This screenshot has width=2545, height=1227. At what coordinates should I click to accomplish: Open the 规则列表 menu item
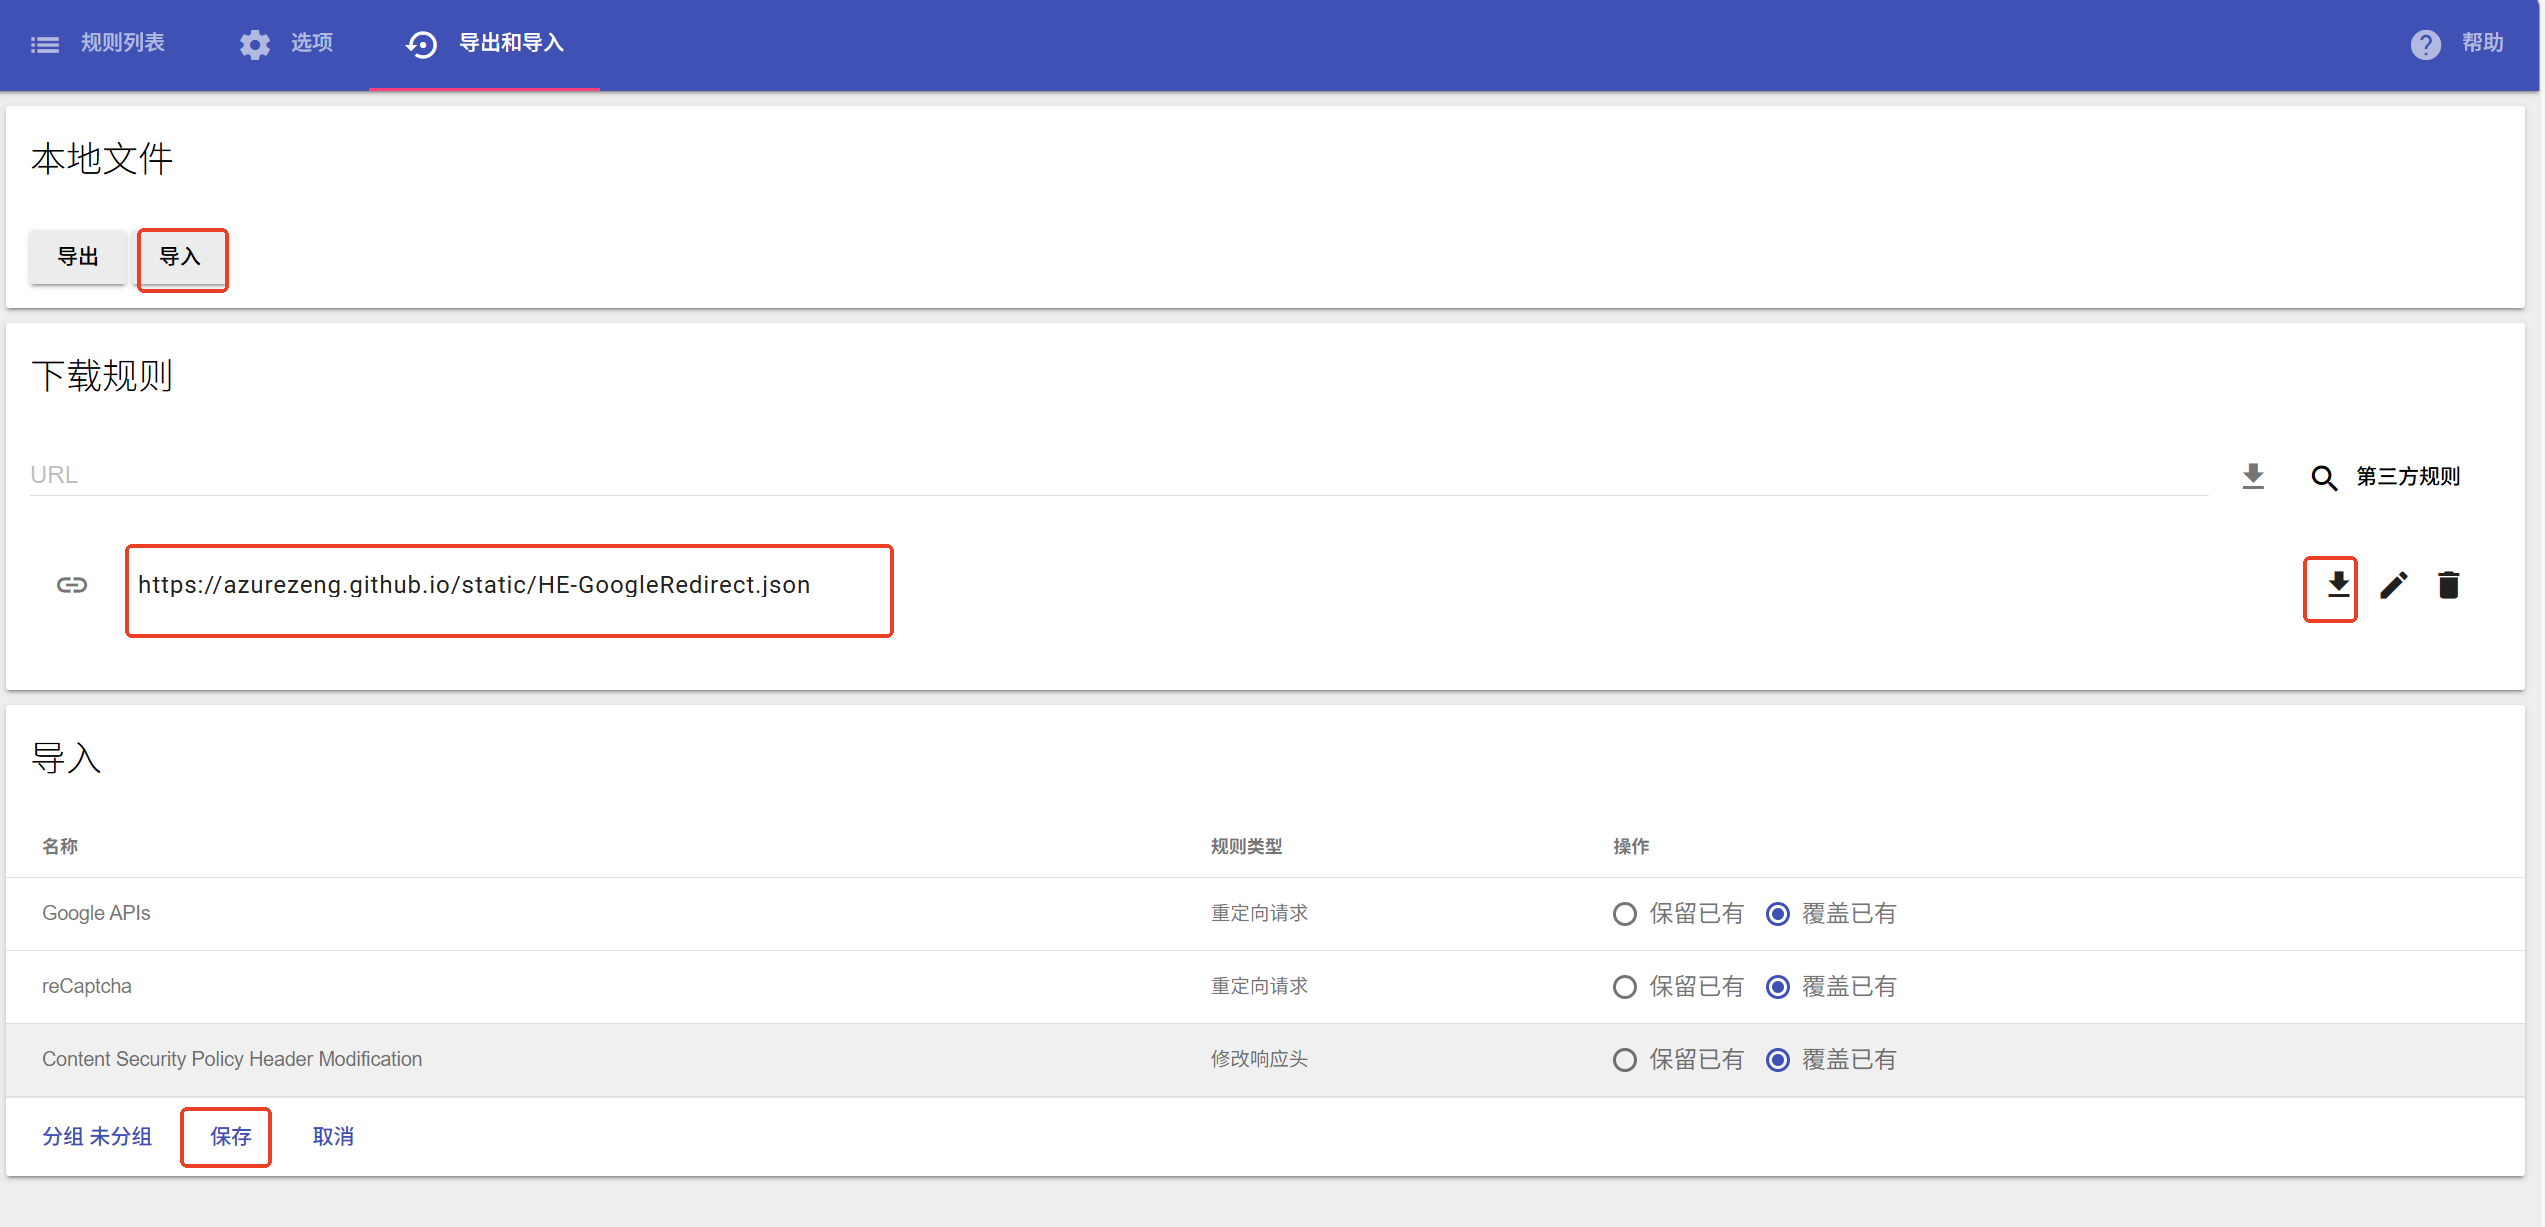[x=122, y=44]
